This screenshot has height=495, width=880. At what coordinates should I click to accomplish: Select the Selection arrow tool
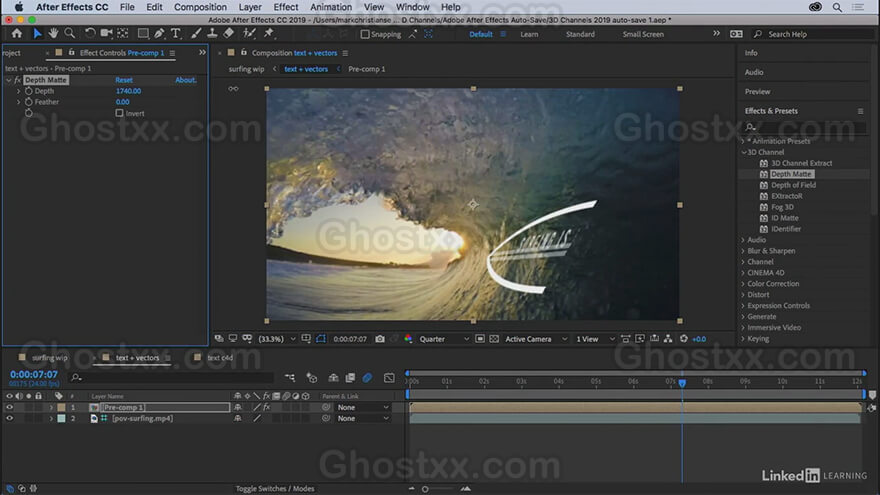37,34
